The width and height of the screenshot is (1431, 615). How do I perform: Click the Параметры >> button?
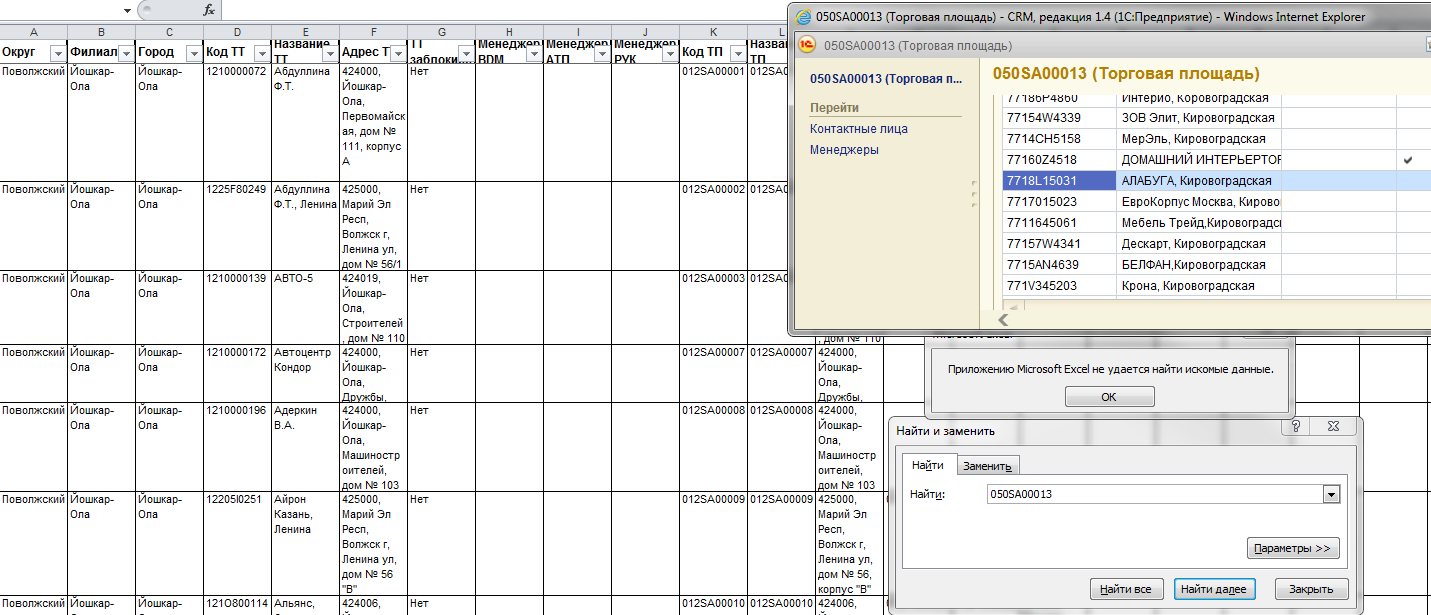point(1293,548)
